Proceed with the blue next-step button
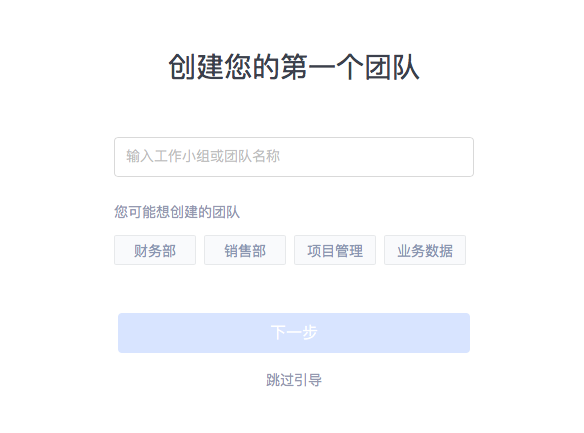The width and height of the screenshot is (584, 433). coord(294,333)
